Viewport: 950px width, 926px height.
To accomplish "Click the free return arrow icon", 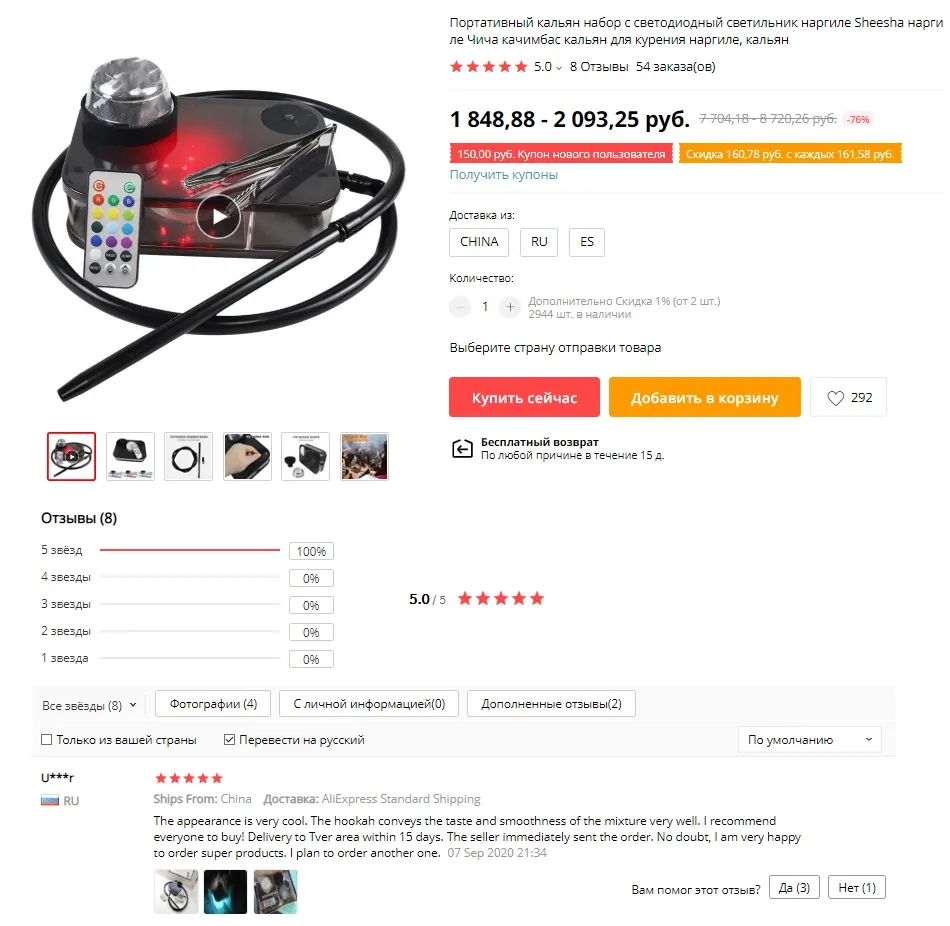I will click(462, 449).
